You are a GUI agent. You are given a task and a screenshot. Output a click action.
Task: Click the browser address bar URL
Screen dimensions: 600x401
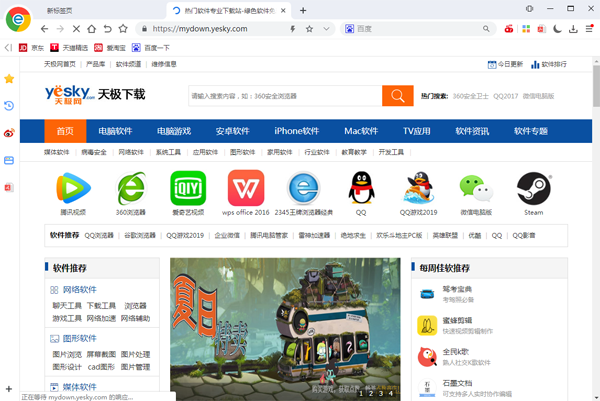coord(200,29)
